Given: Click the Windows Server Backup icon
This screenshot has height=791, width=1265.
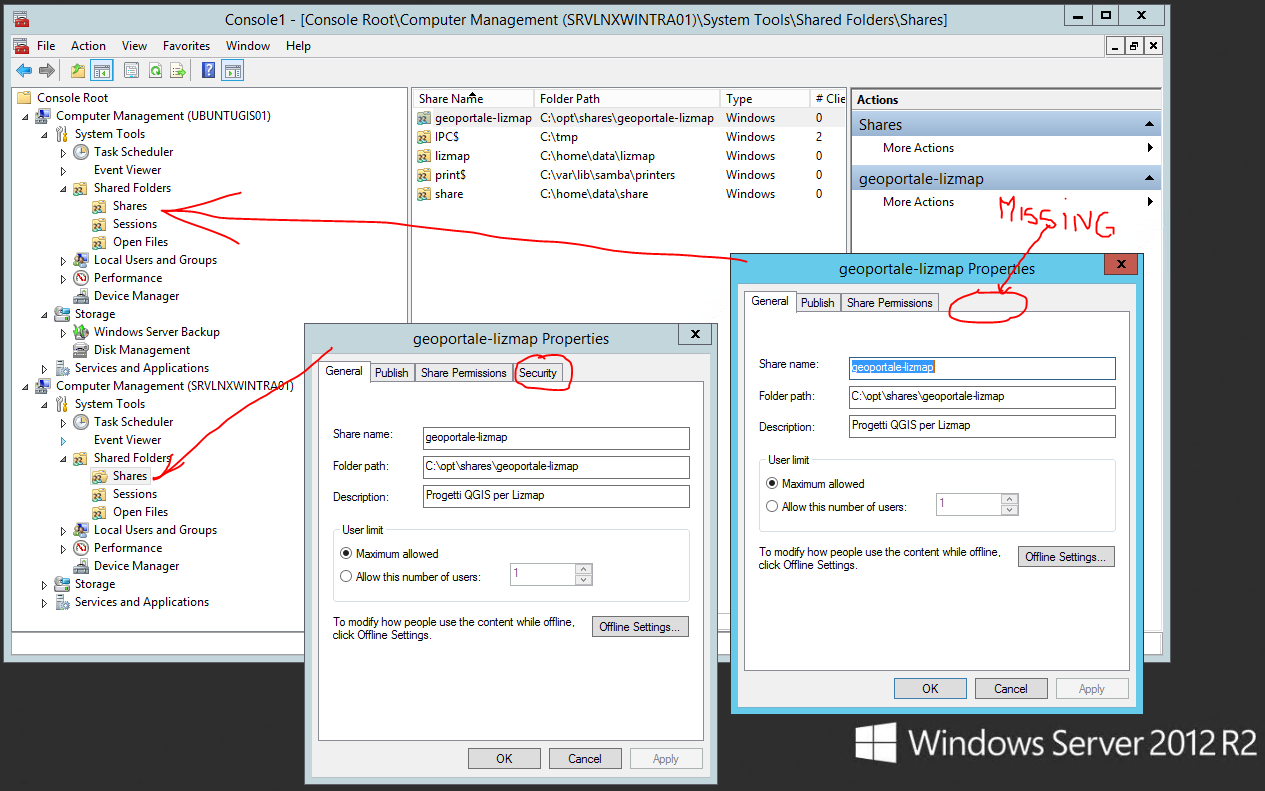Looking at the screenshot, I should pos(81,332).
